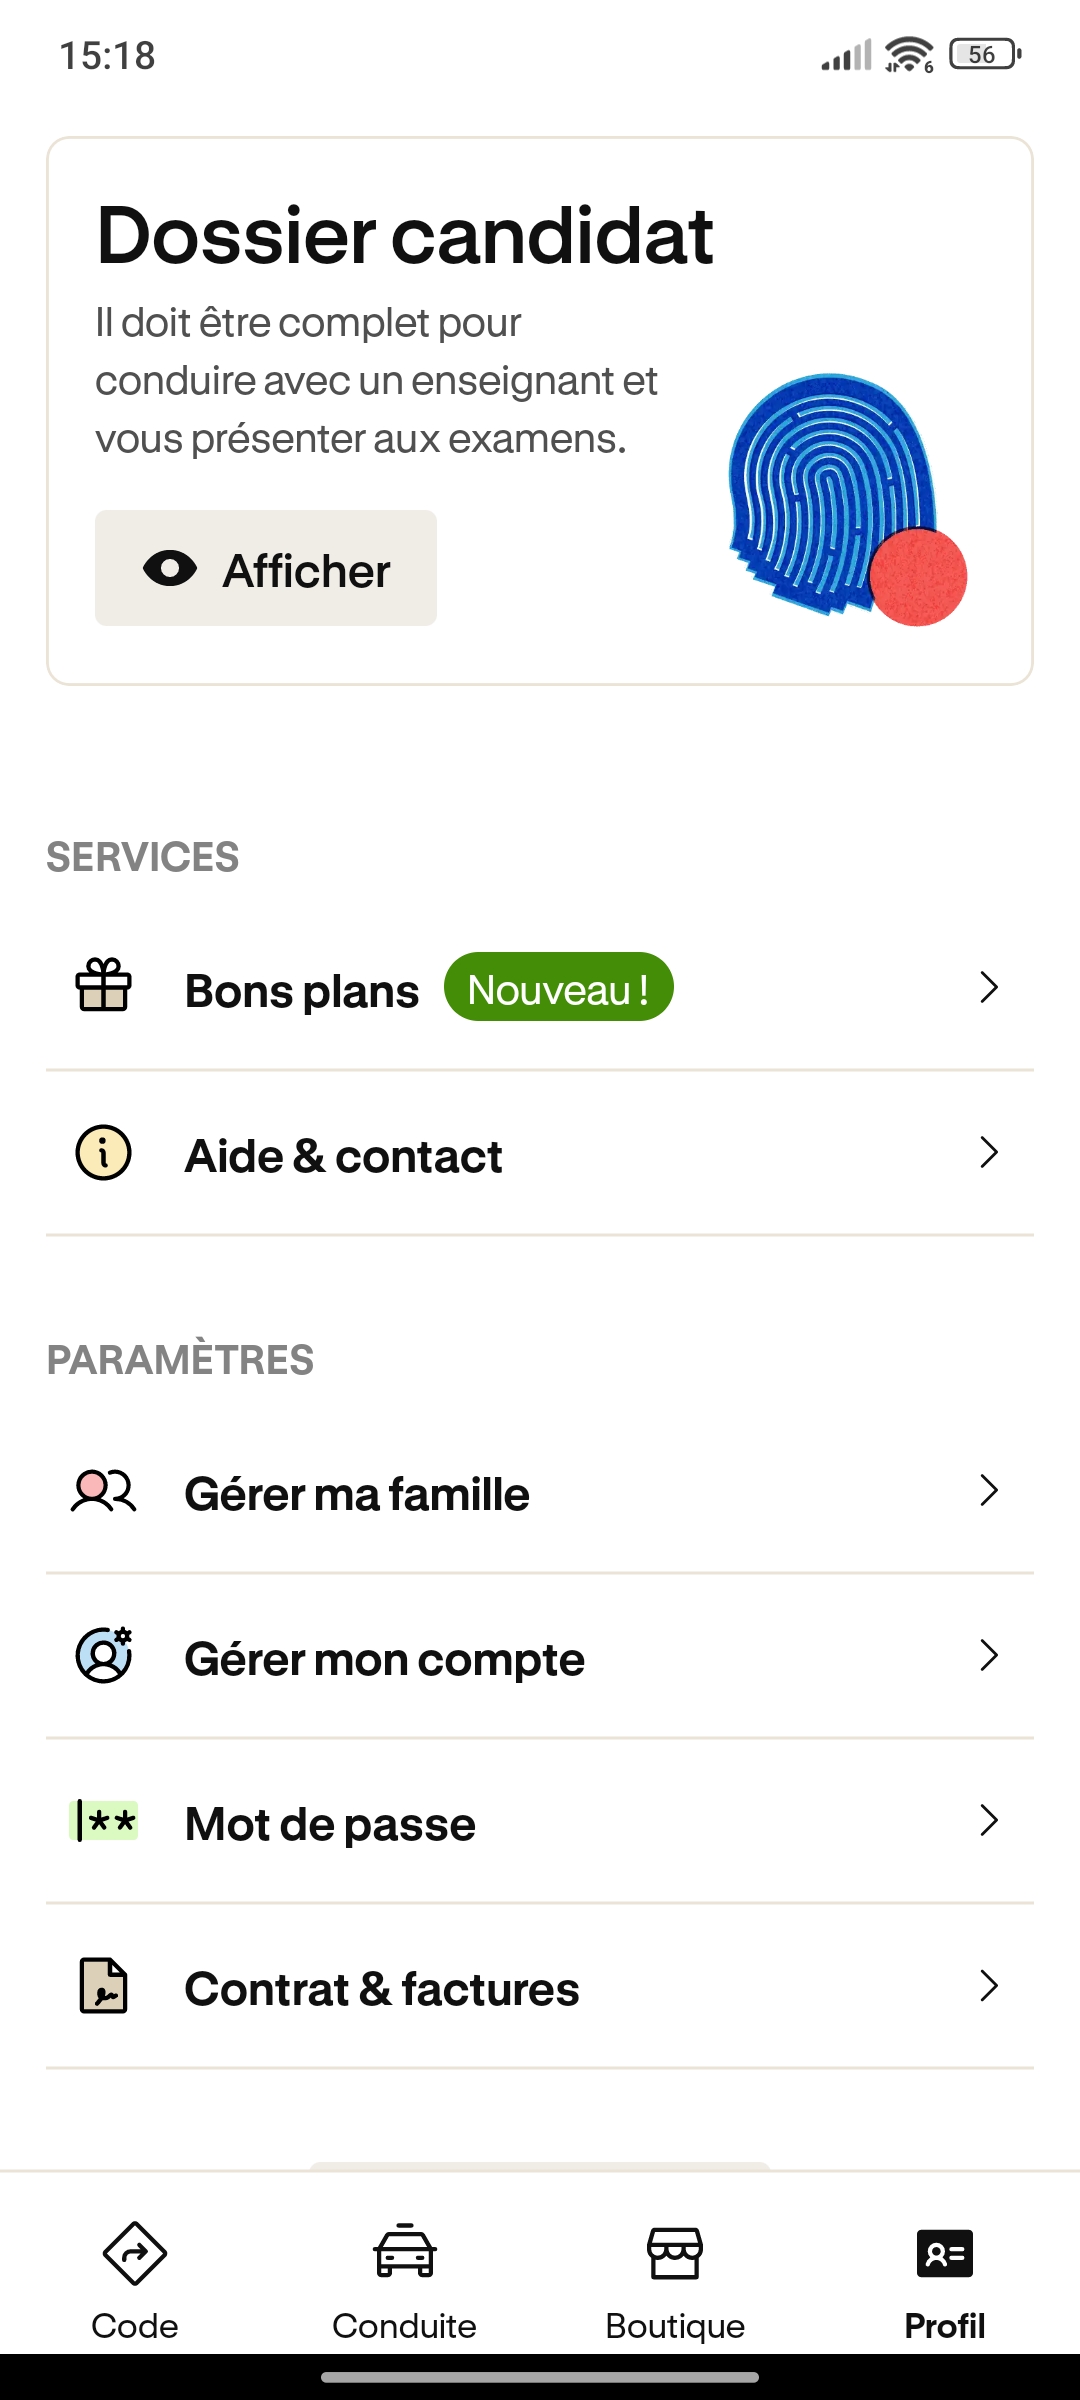Tap the eye icon in the Afficher button

click(x=170, y=569)
